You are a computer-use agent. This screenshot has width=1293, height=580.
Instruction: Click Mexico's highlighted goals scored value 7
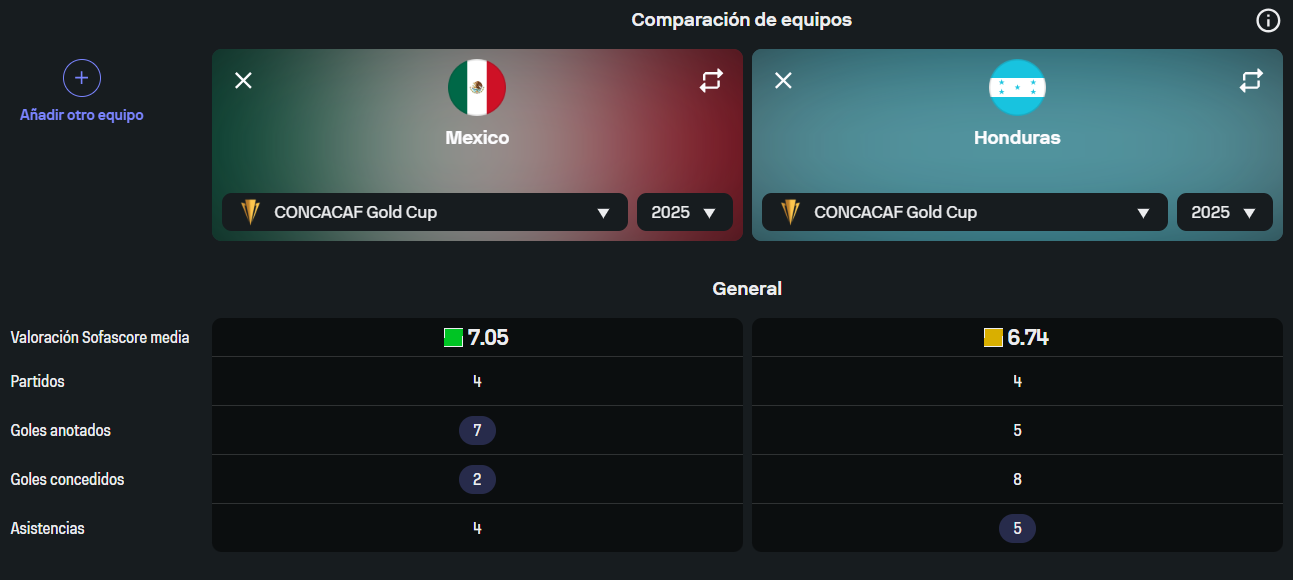click(x=477, y=431)
